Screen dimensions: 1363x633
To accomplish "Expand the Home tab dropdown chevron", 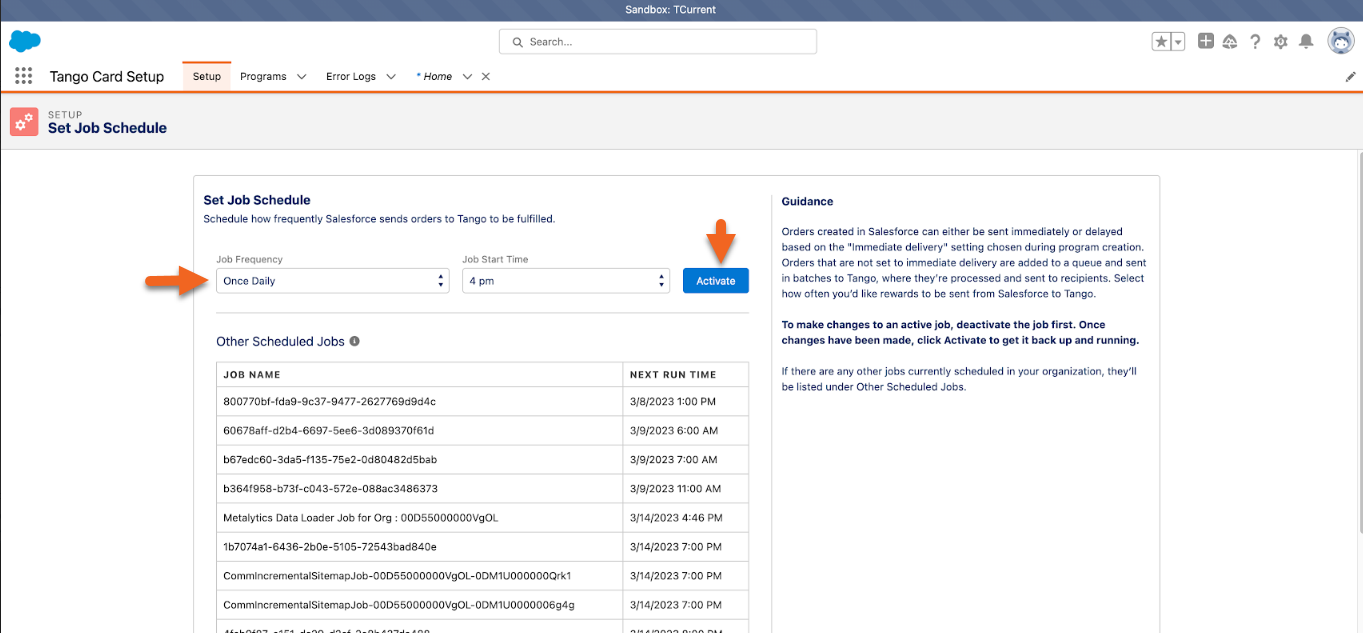I will (x=467, y=76).
